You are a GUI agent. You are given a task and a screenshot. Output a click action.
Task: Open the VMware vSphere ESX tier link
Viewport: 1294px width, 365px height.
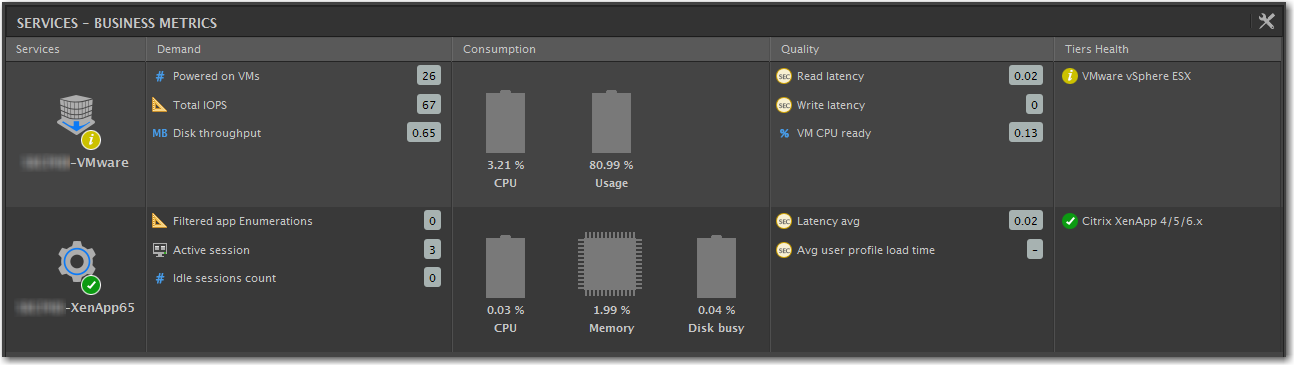click(1136, 76)
